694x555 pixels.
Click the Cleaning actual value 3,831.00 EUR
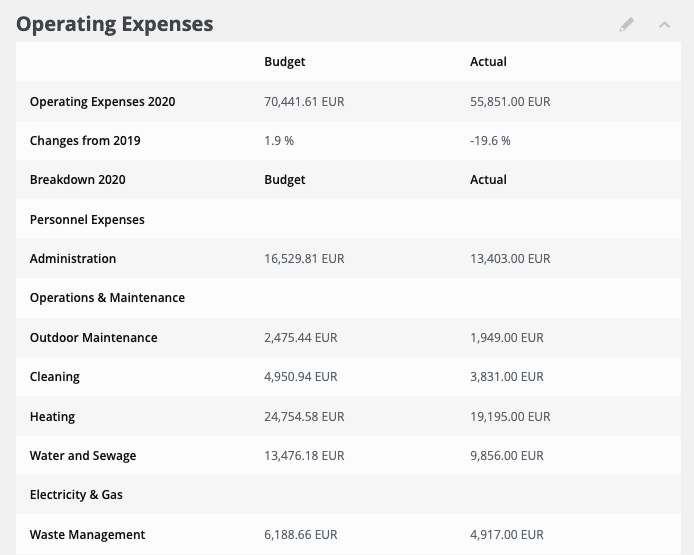[x=507, y=377]
